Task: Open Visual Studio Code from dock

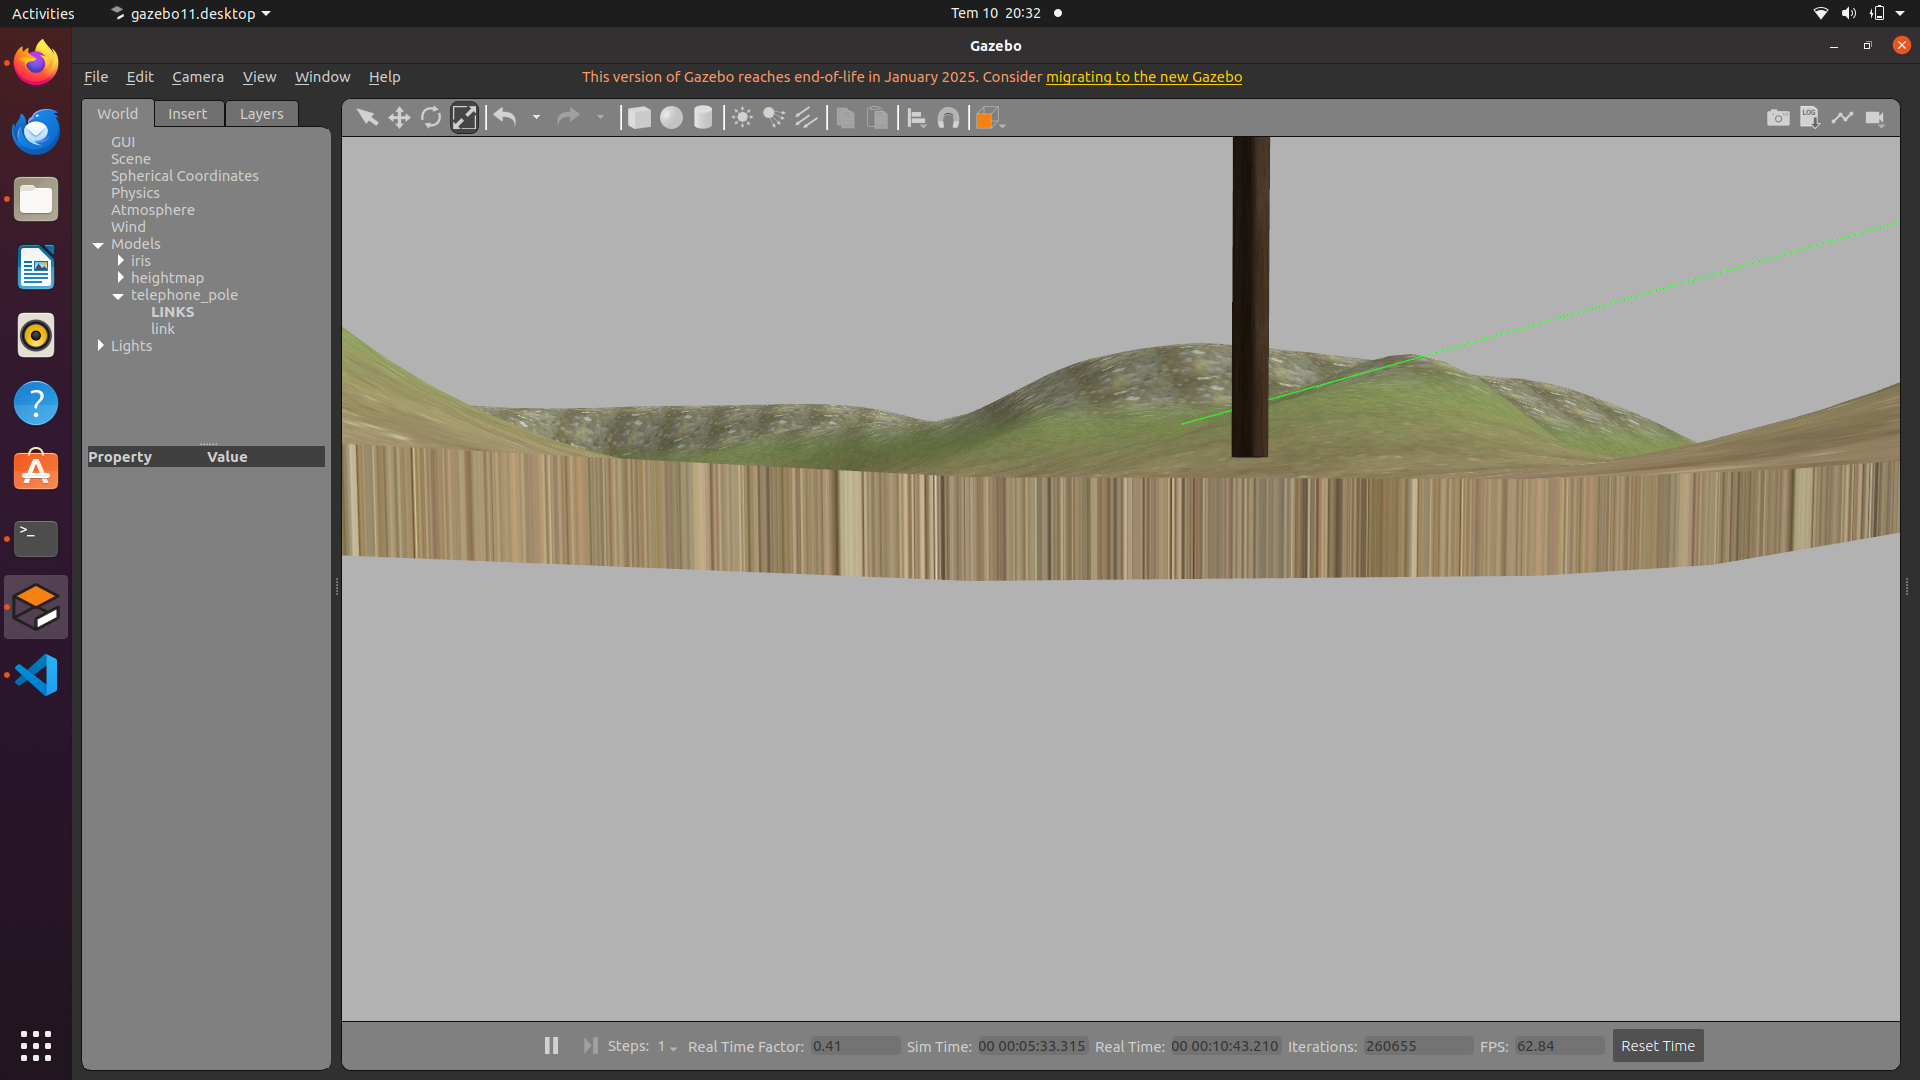Action: pos(36,675)
